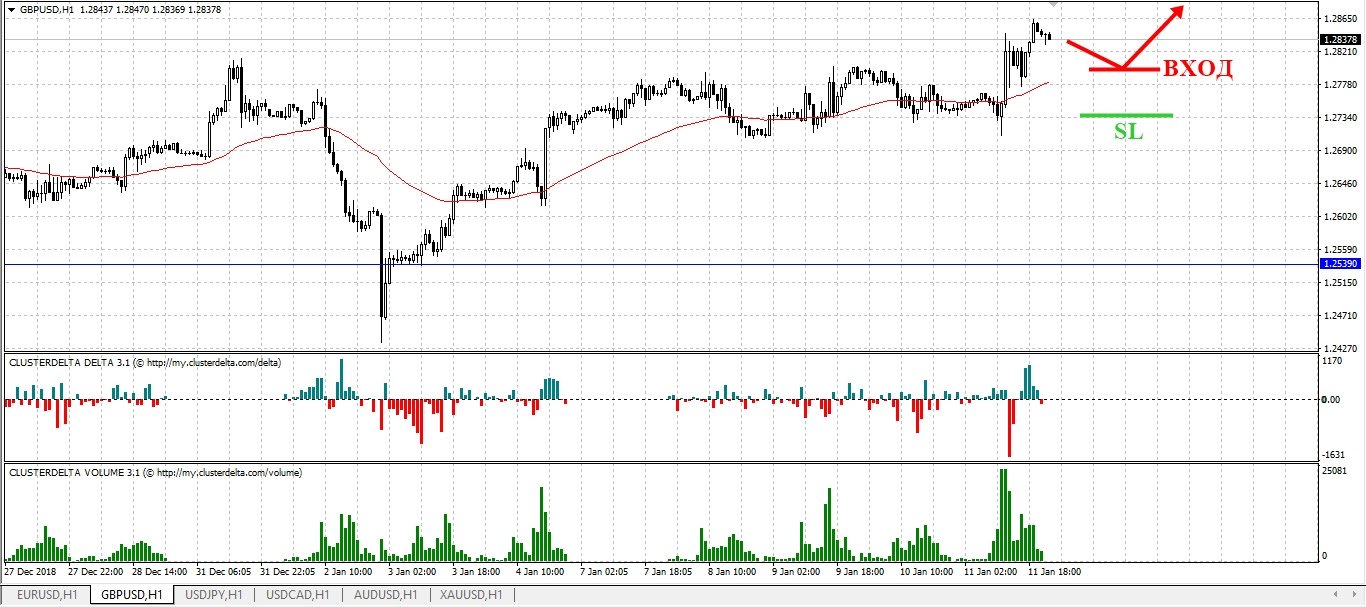Click the tallest green volume bar on 11 Jan
This screenshot has height=607, width=1366.
[x=1002, y=514]
